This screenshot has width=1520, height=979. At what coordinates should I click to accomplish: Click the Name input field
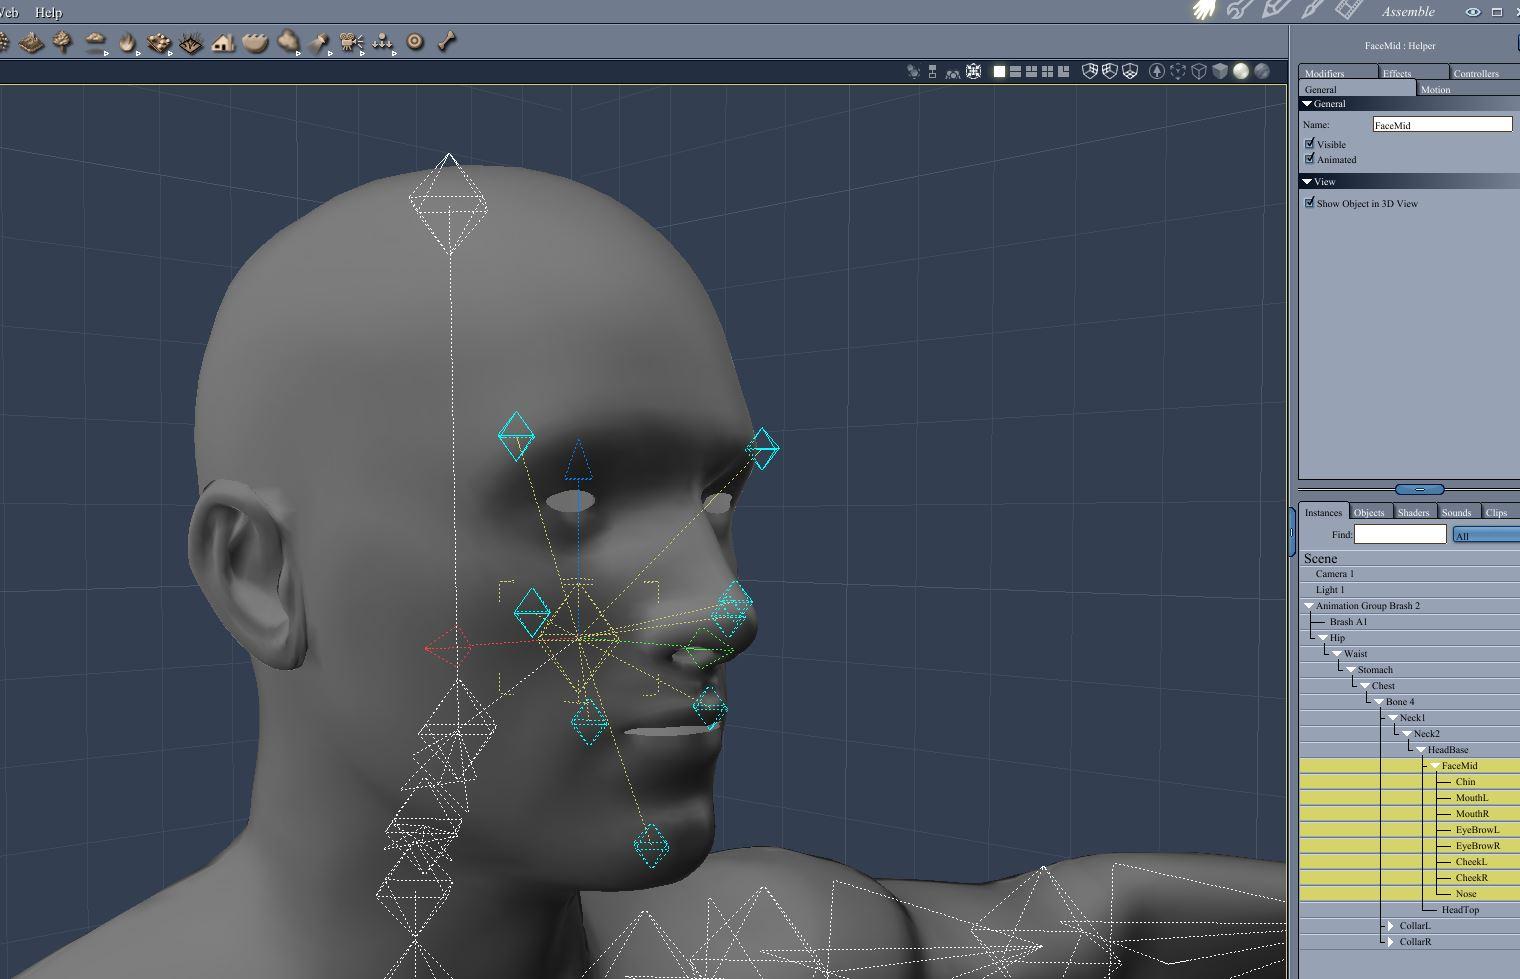pos(1442,125)
